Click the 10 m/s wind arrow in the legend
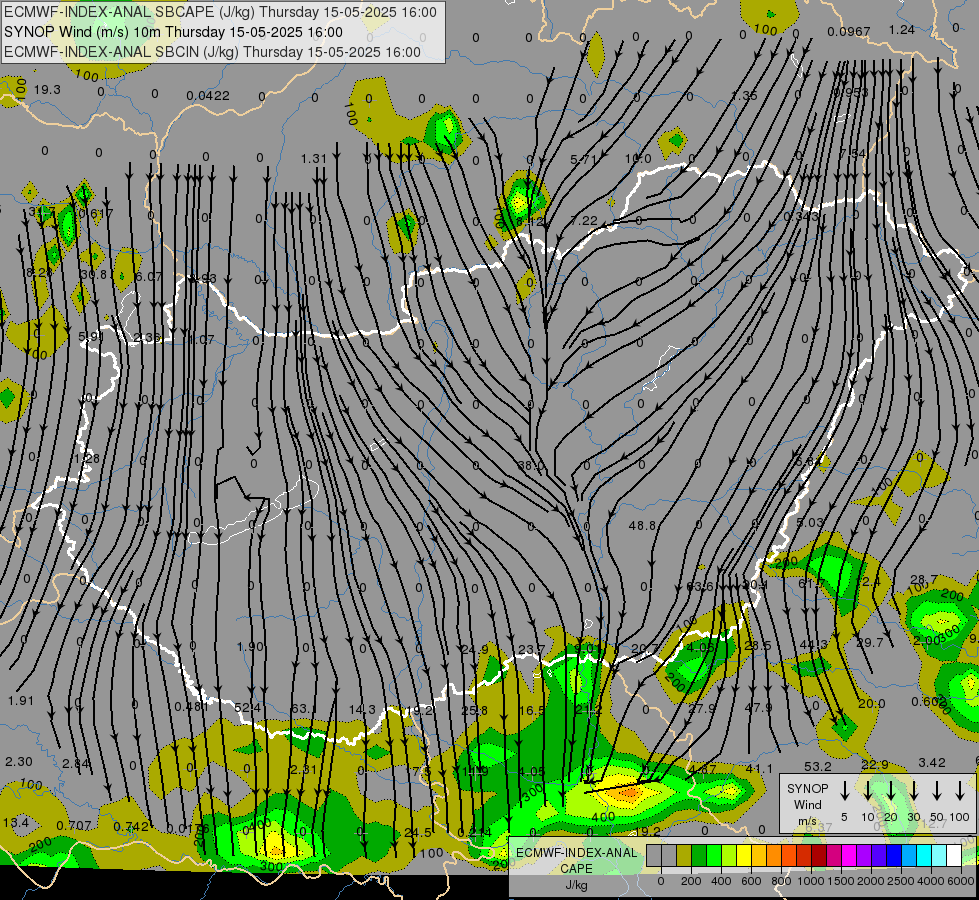This screenshot has height=900, width=979. point(868,791)
